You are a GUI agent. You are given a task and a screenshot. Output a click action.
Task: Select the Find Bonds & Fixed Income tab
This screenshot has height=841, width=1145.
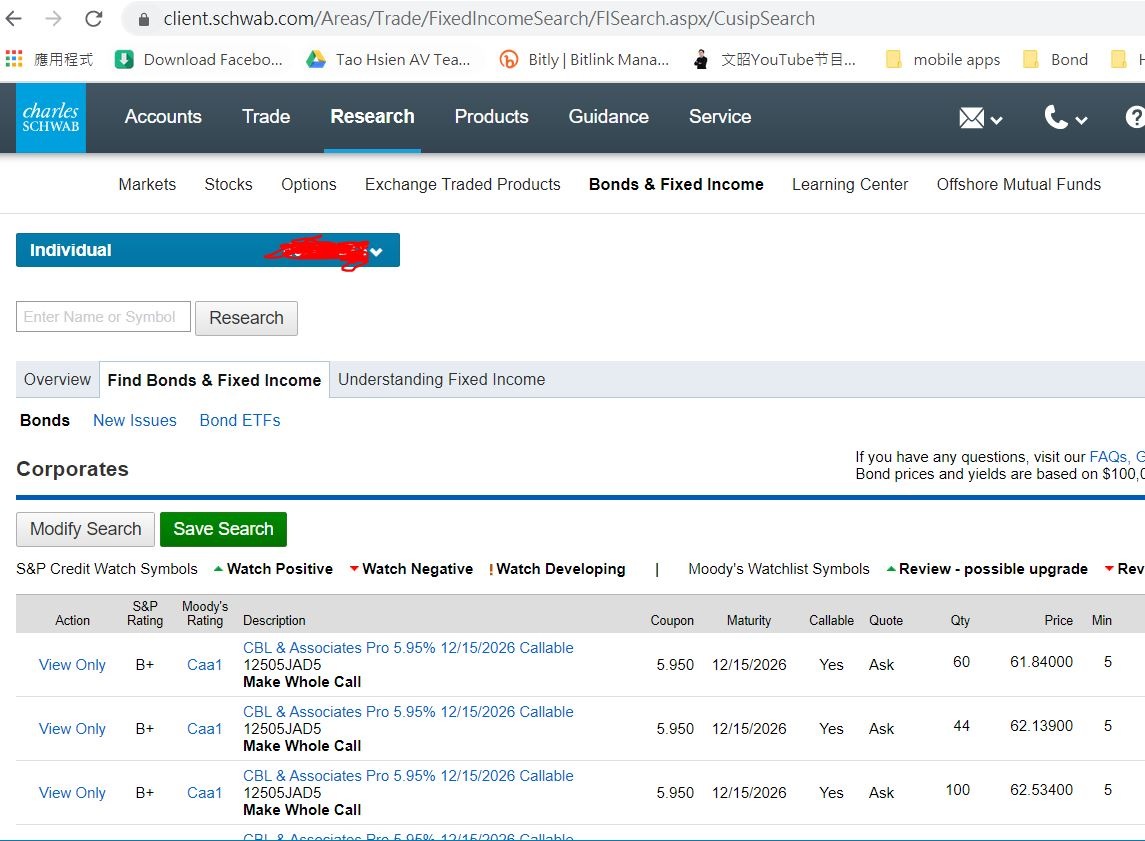214,380
